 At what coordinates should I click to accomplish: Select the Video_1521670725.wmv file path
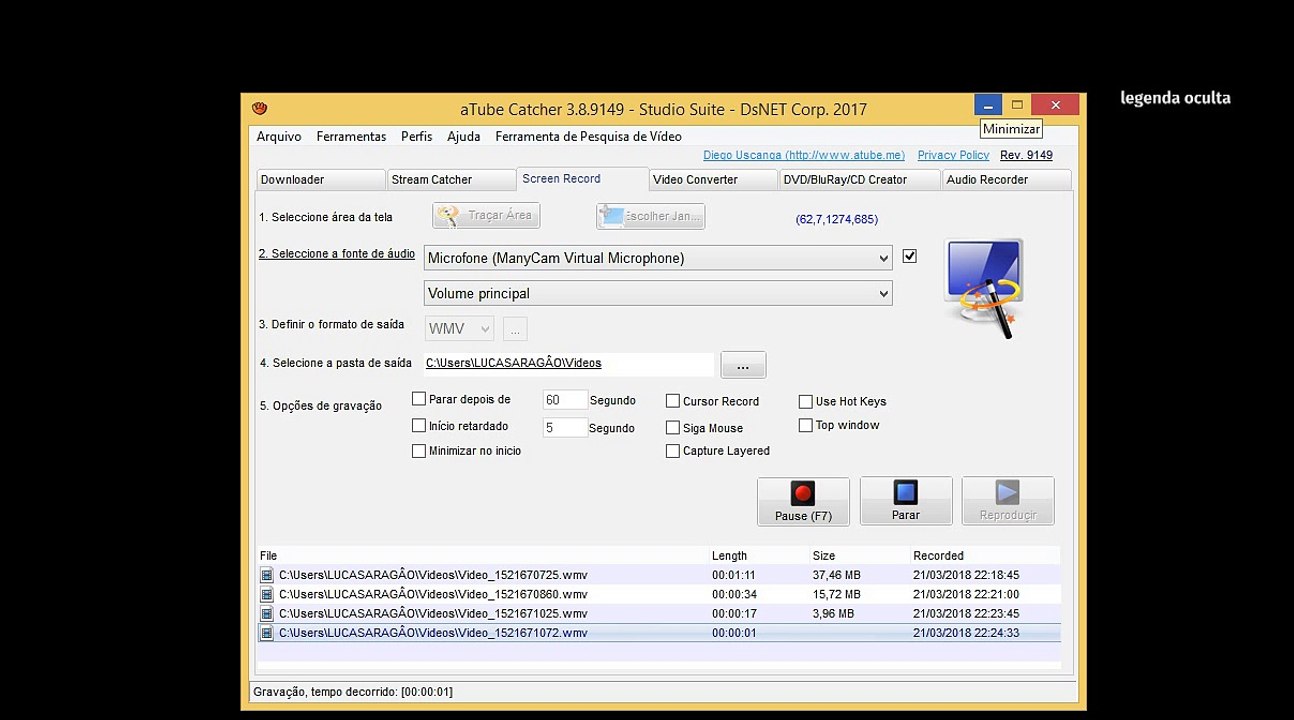(x=433, y=575)
